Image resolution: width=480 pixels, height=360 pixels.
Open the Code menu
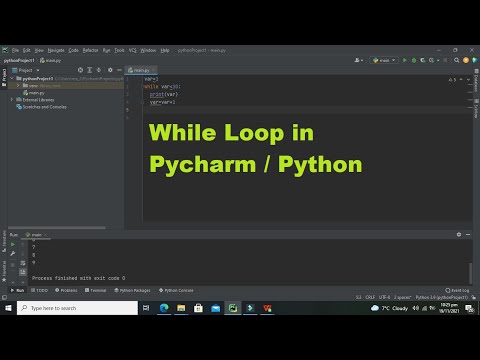click(73, 50)
